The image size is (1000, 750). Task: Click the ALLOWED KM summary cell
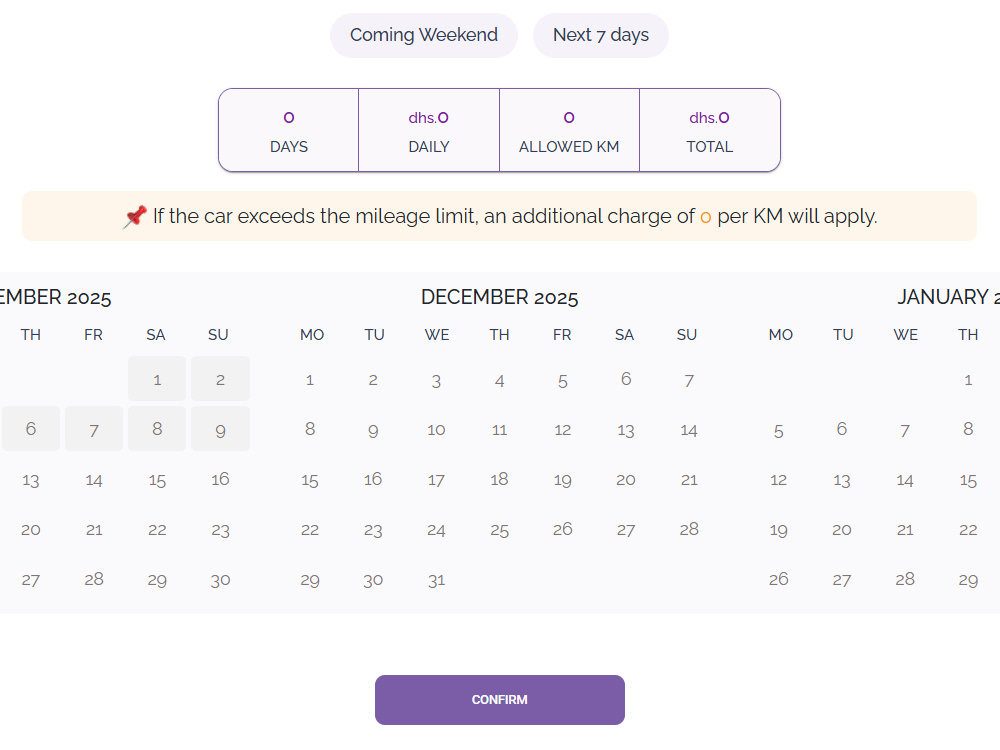pyautogui.click(x=569, y=130)
